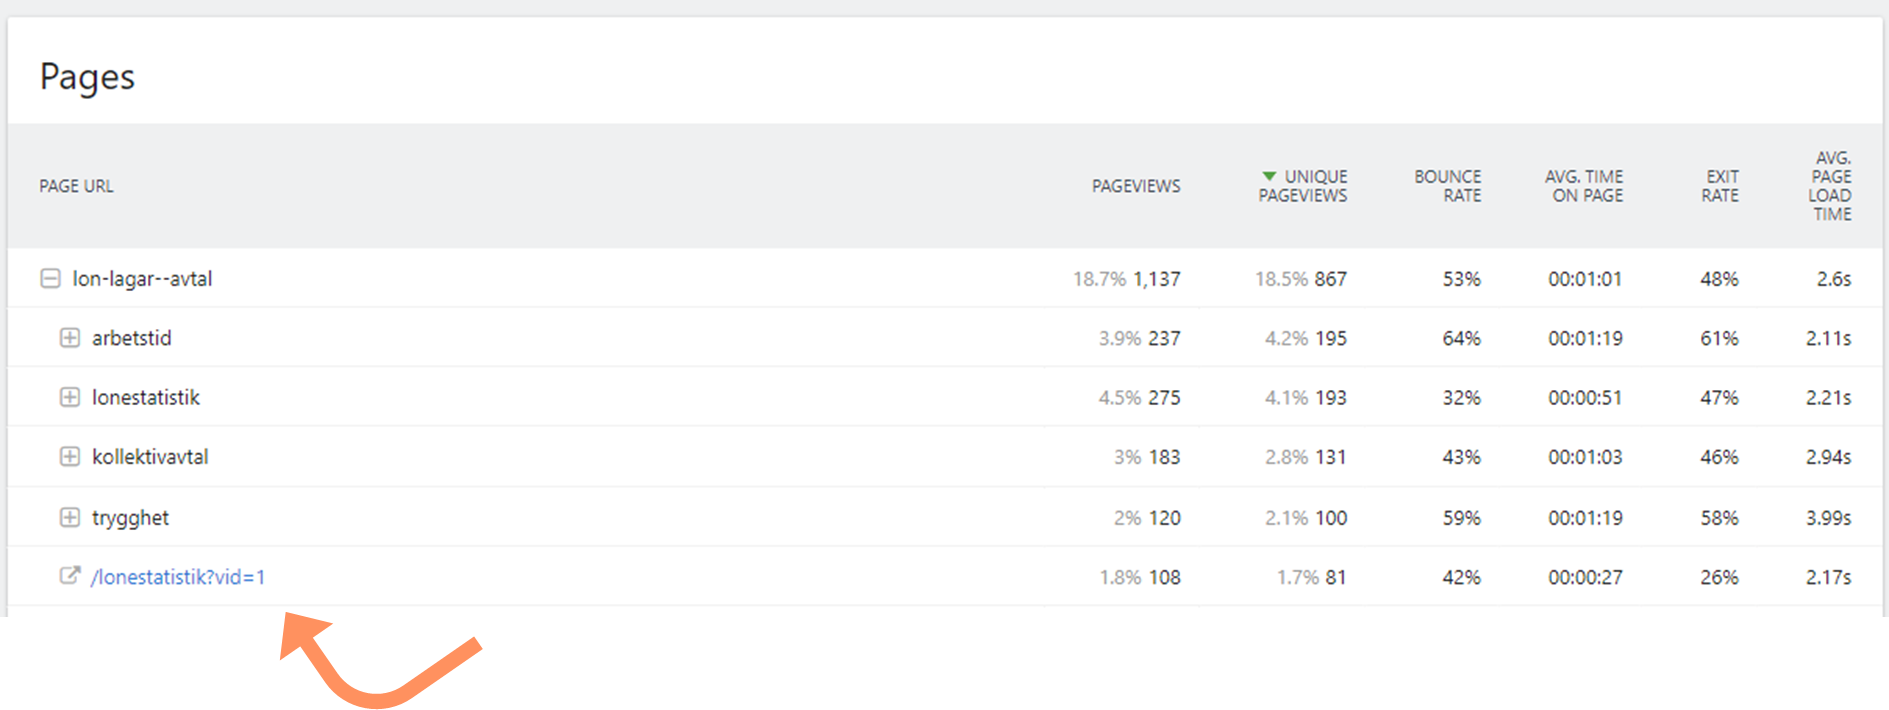Select the lon-lagar--avtal folder label
The image size is (1889, 710).
pos(142,279)
